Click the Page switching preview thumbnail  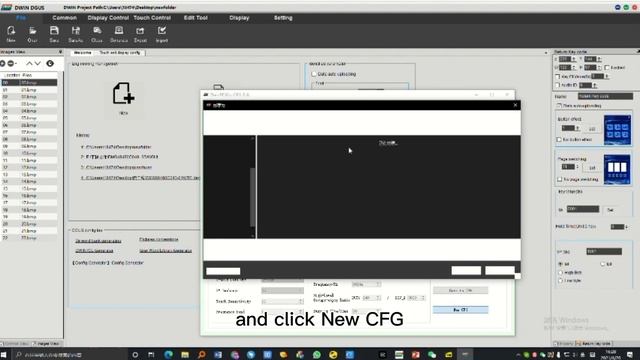(617, 169)
